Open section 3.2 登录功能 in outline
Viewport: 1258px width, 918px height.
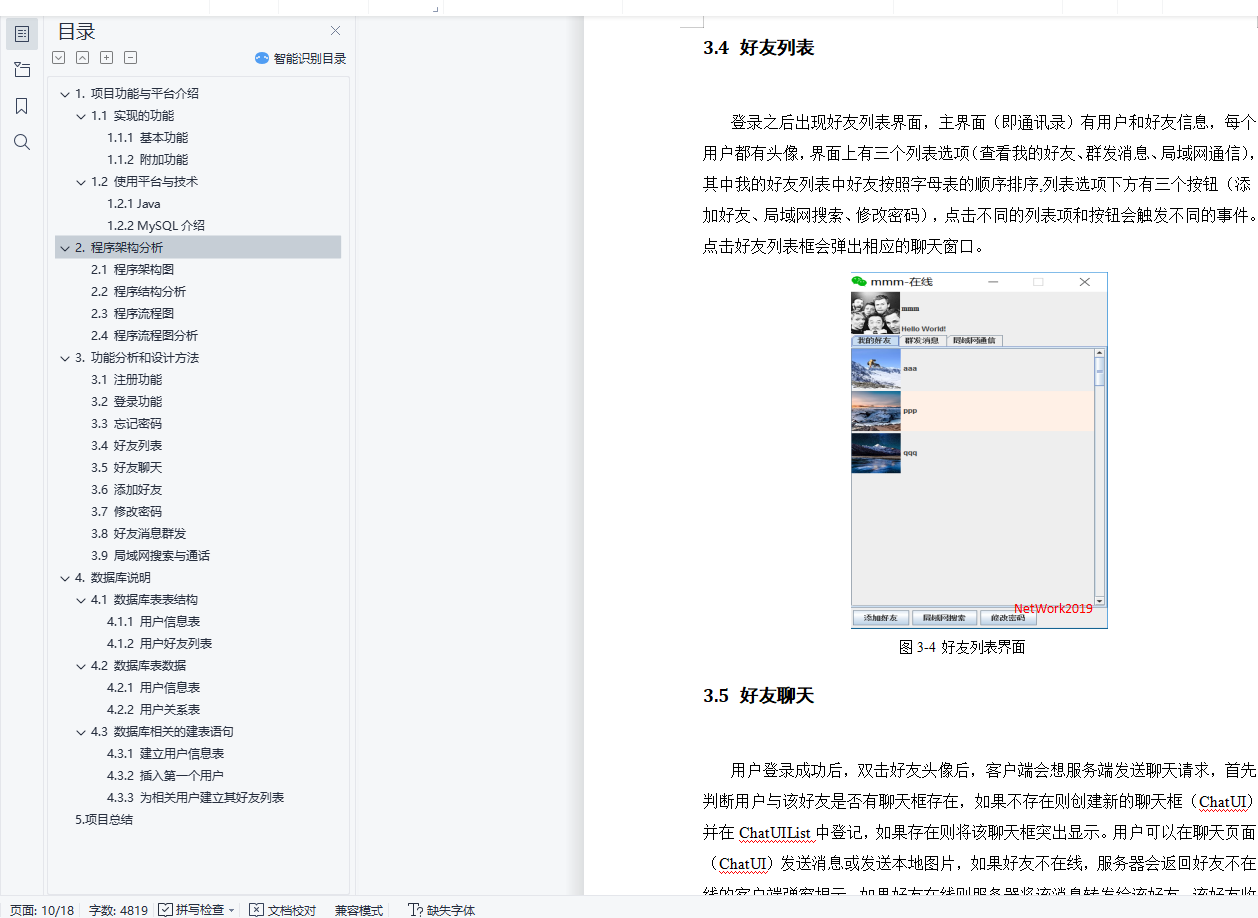pos(126,402)
